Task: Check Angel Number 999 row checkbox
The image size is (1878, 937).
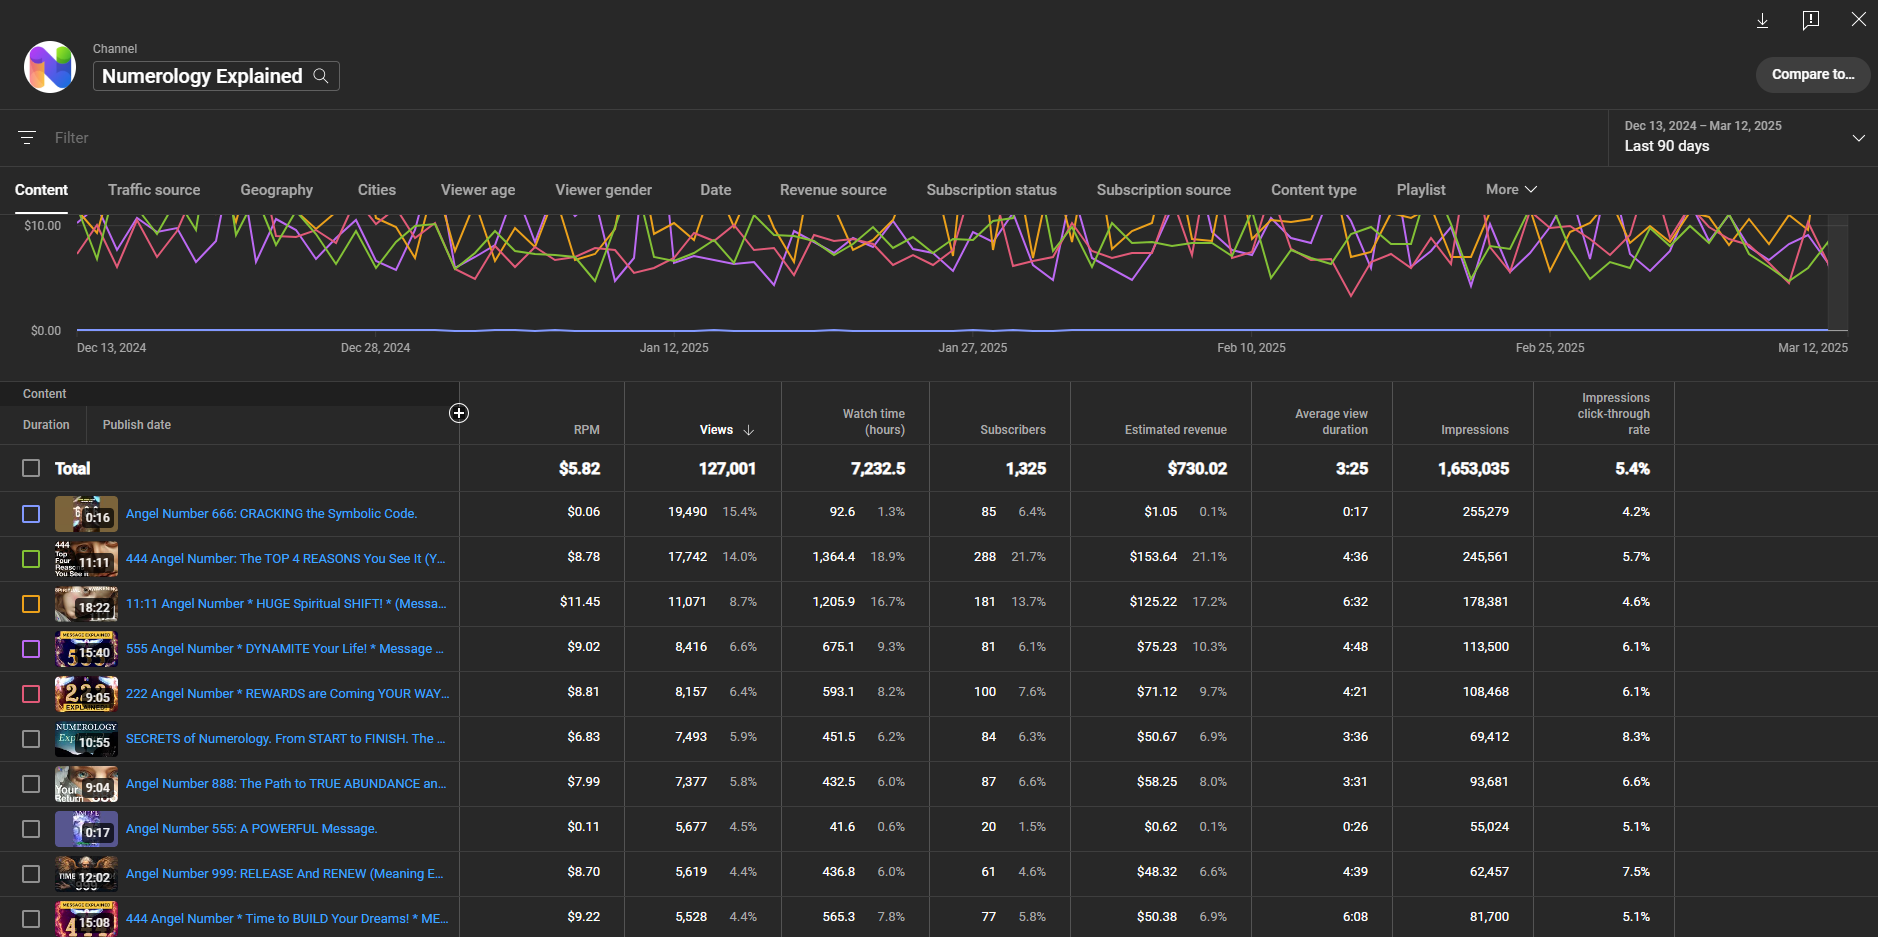Action: point(31,874)
